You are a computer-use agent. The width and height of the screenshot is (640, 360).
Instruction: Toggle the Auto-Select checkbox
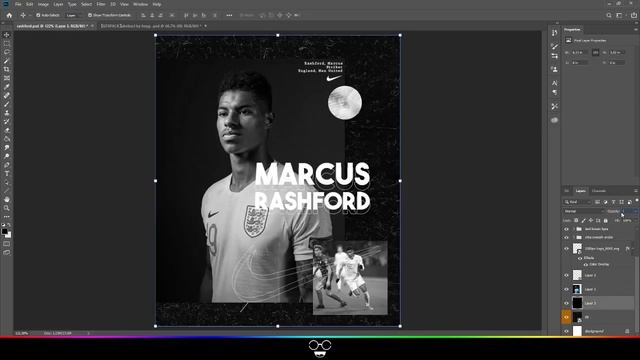[38, 15]
